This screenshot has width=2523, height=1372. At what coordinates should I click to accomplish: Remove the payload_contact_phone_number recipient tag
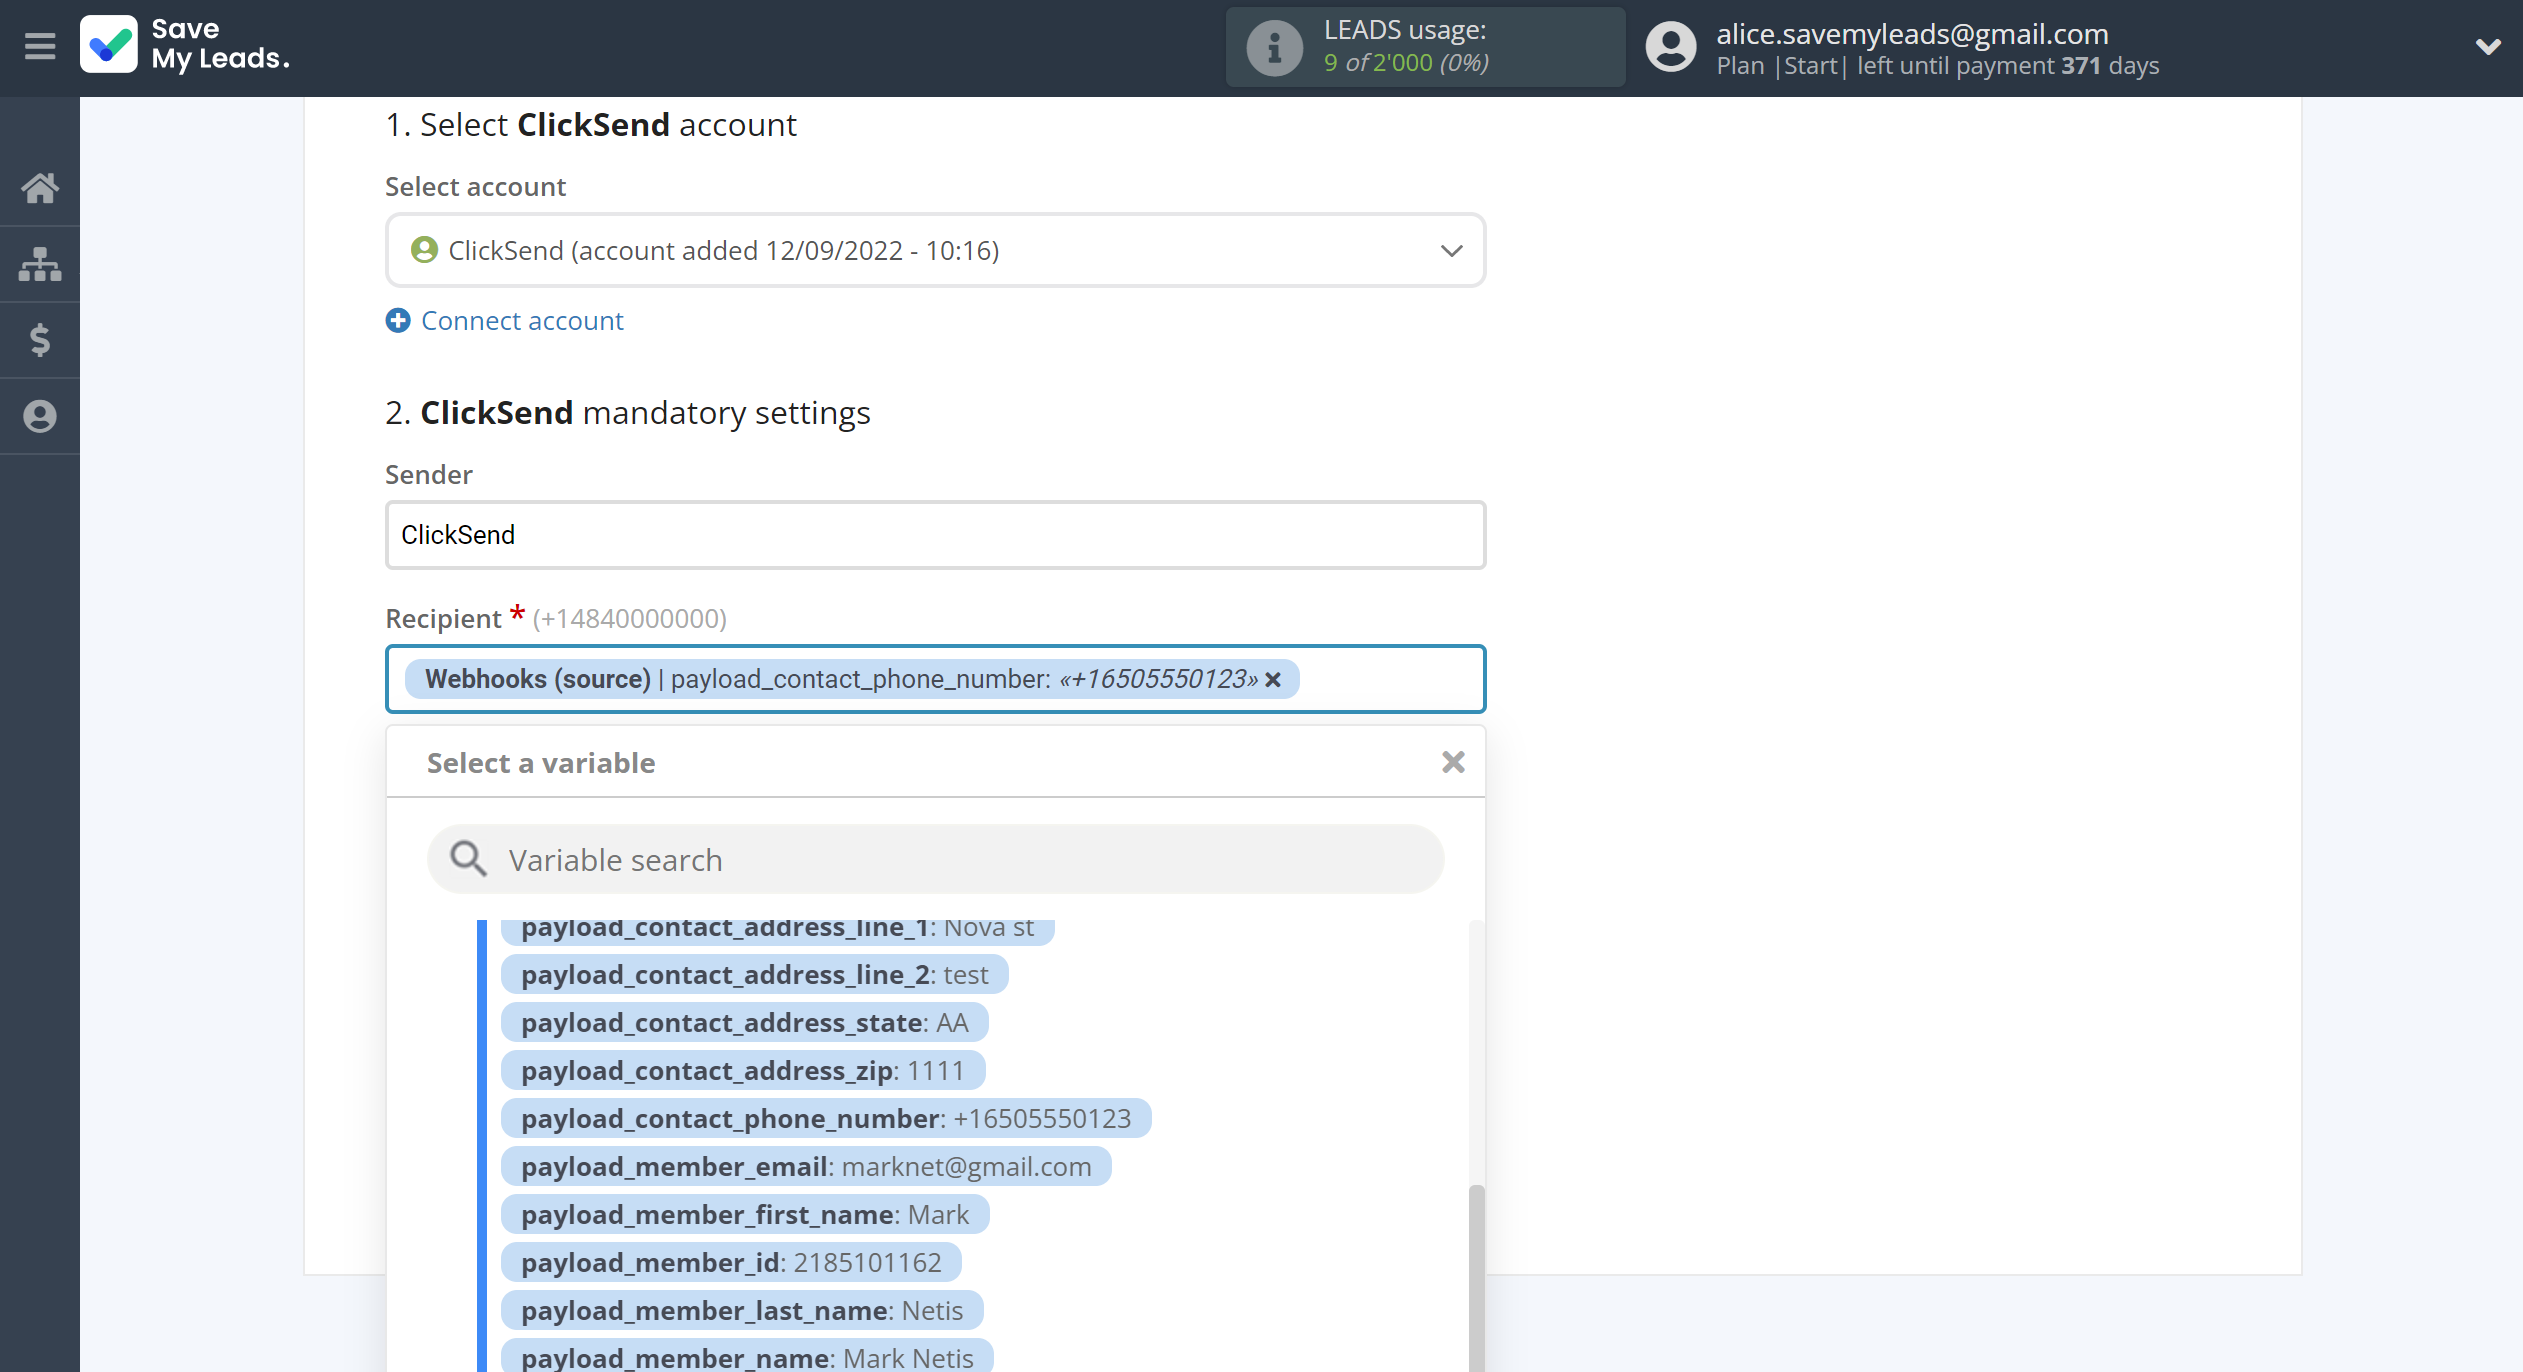pos(1273,680)
